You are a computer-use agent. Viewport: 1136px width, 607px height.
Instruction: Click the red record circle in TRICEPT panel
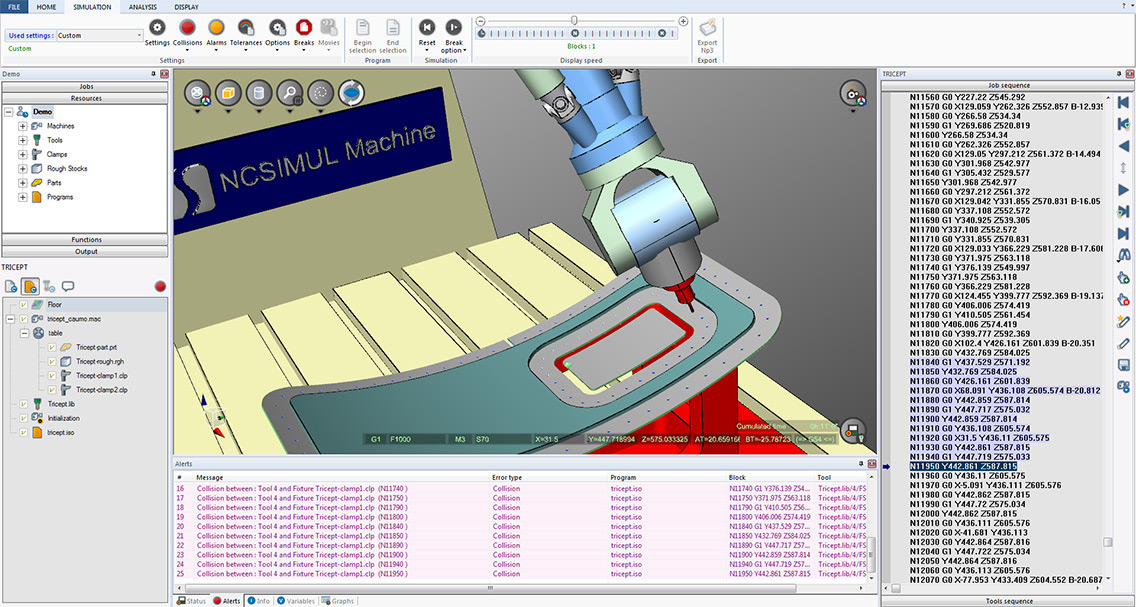(160, 286)
